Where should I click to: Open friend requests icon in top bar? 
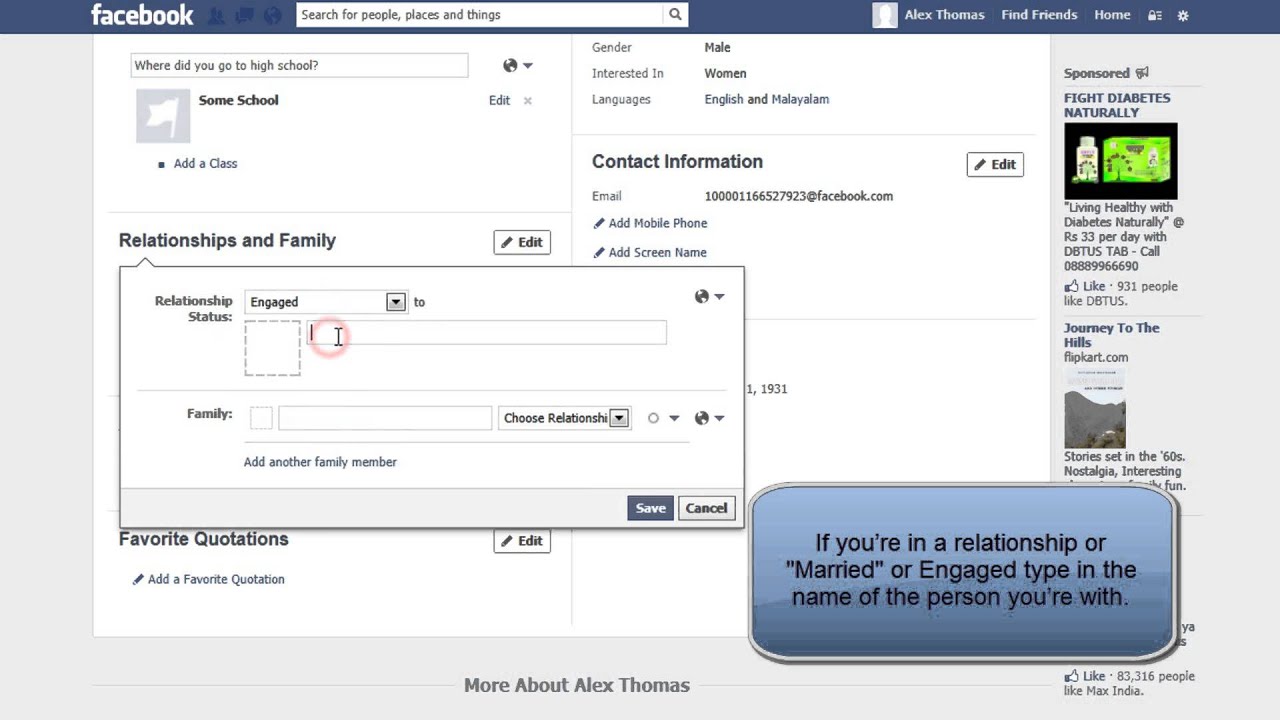click(x=216, y=15)
